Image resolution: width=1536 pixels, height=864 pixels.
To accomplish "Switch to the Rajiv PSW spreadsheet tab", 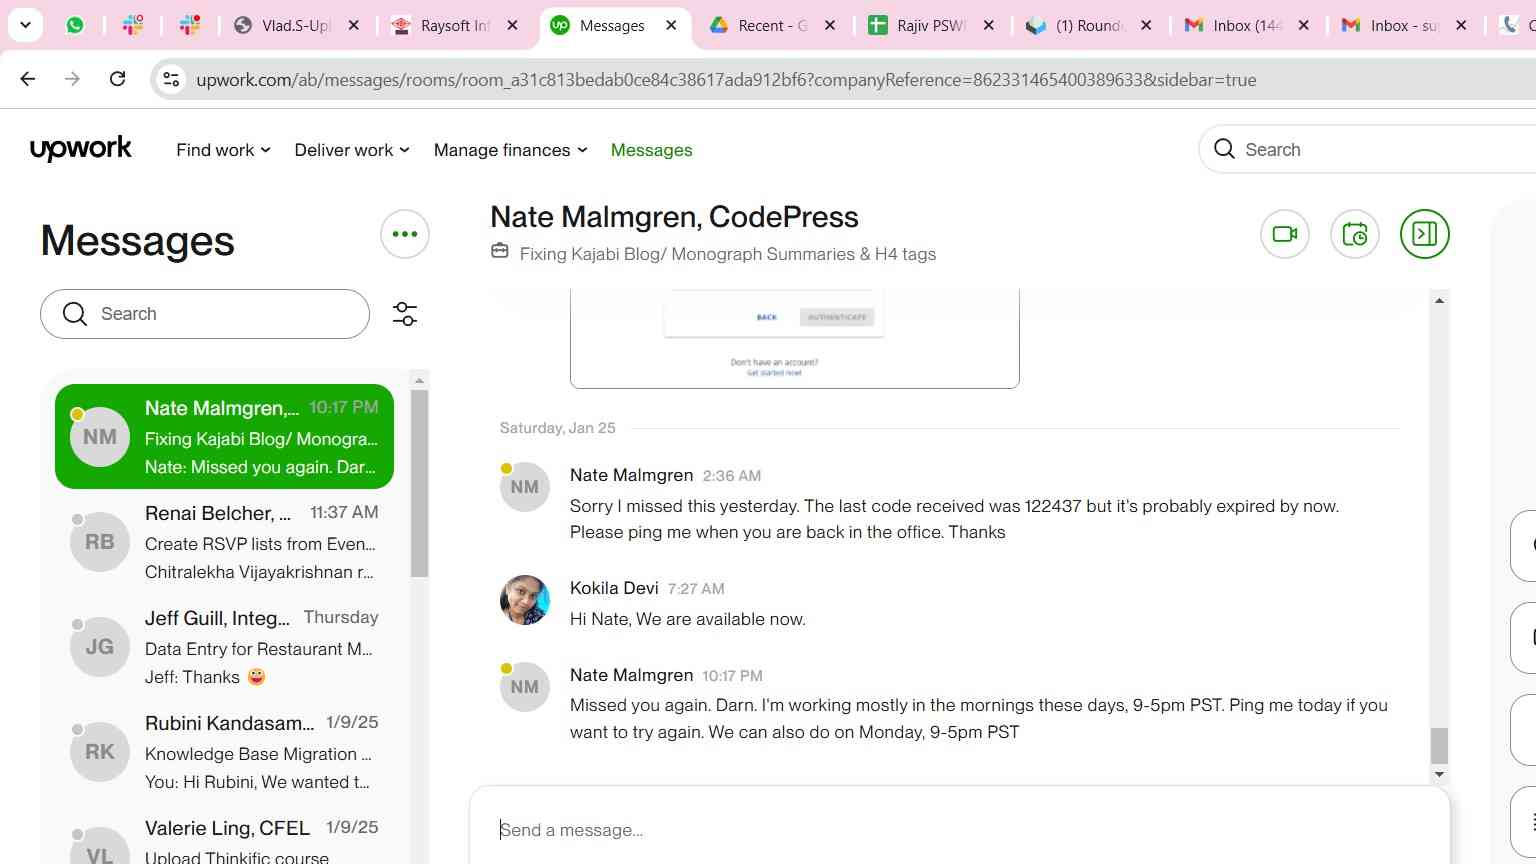I will pyautogui.click(x=930, y=25).
